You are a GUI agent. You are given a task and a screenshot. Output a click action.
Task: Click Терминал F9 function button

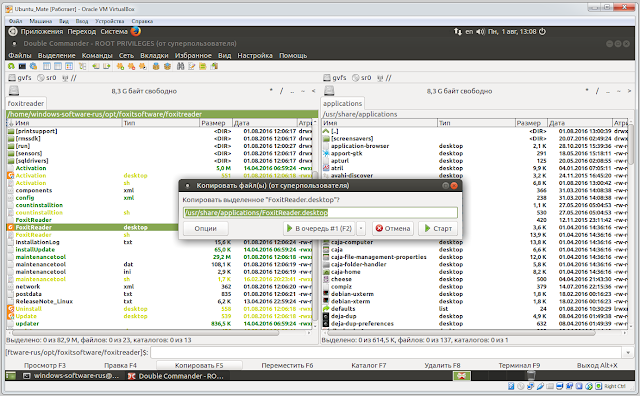pos(519,365)
